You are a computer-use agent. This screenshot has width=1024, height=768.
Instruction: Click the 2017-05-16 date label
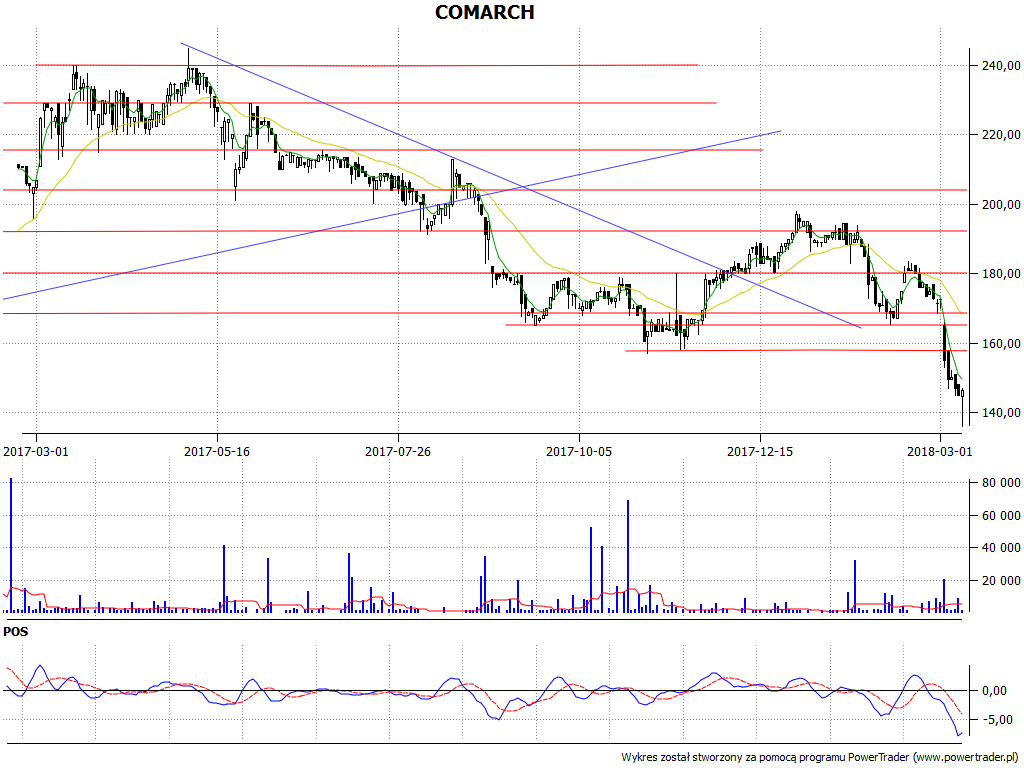(x=217, y=451)
